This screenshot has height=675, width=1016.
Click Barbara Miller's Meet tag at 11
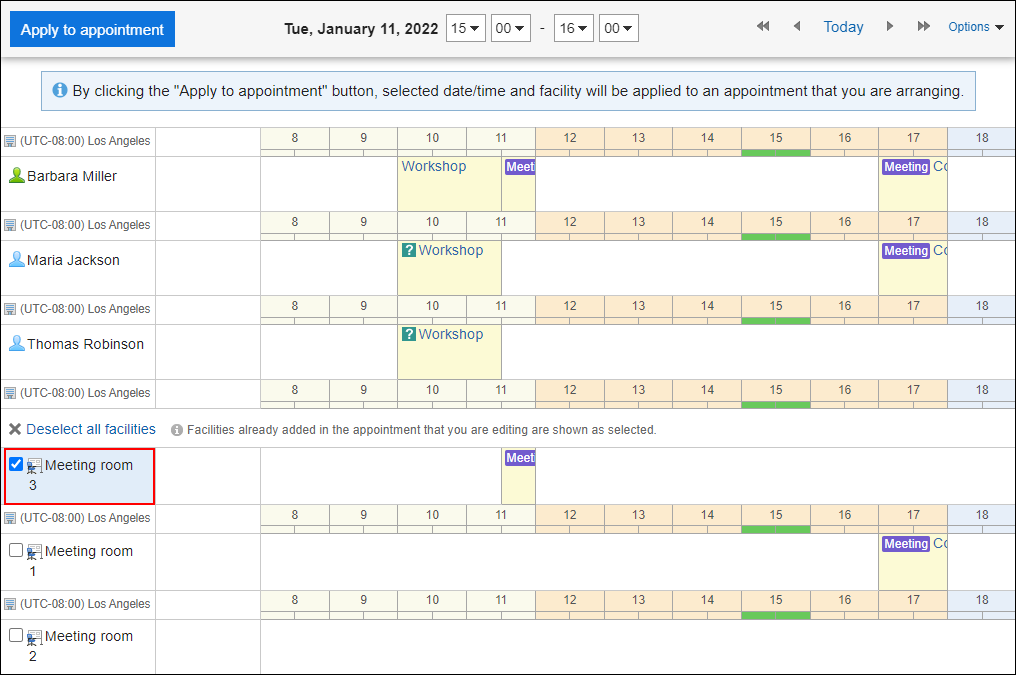click(520, 166)
